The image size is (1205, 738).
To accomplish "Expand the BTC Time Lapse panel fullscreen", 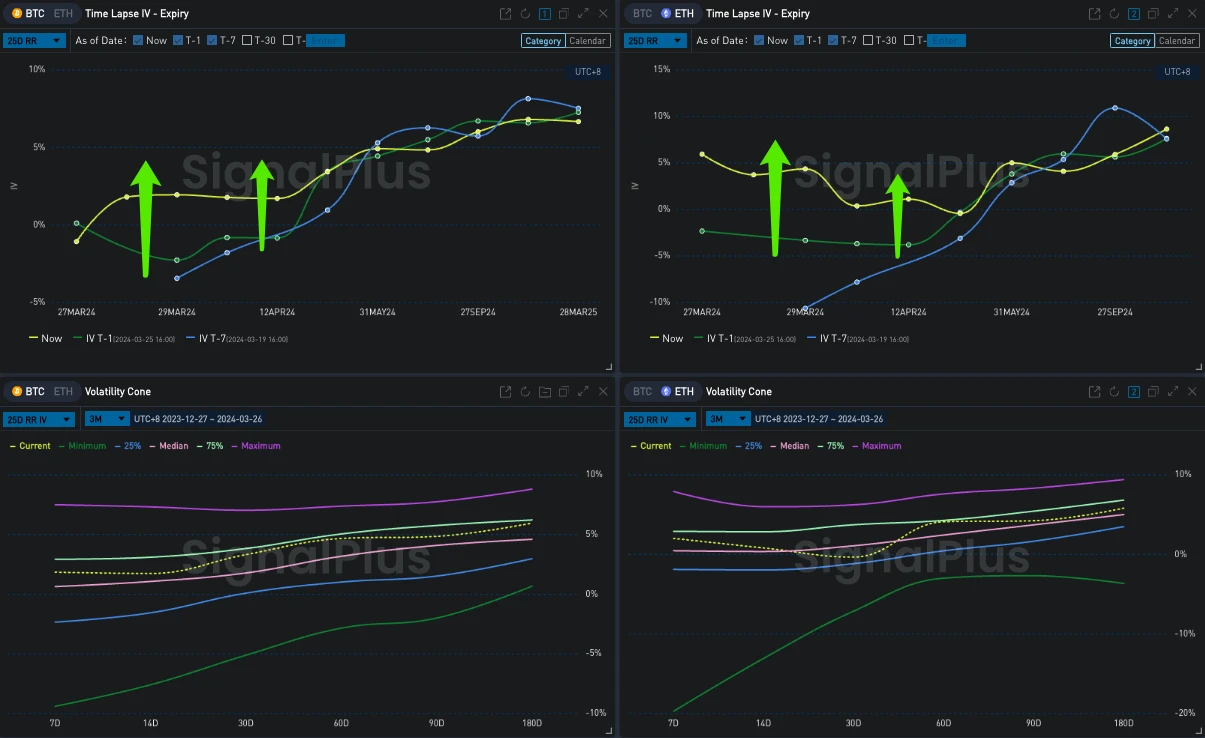I will (583, 14).
